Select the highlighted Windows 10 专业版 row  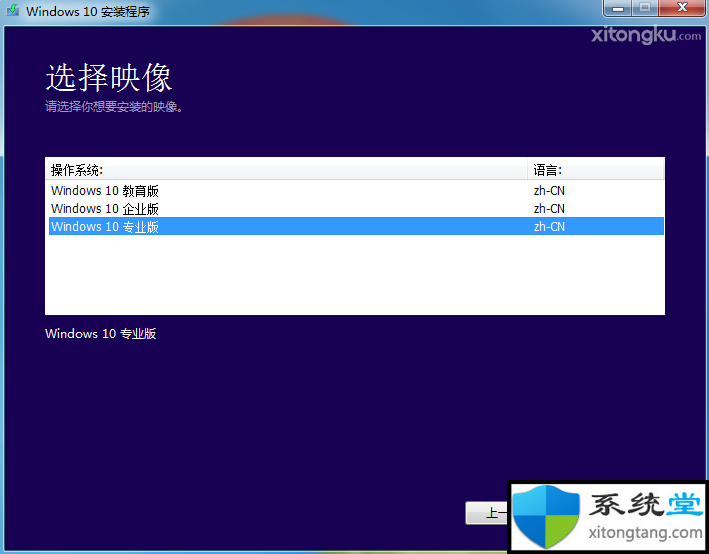pos(356,226)
